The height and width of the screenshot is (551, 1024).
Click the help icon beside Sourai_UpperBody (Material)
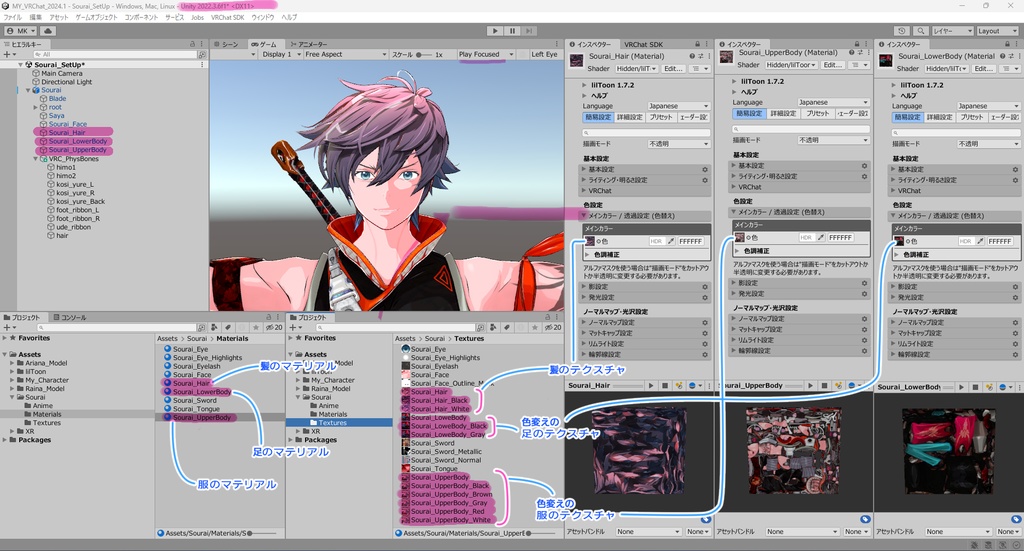(852, 52)
